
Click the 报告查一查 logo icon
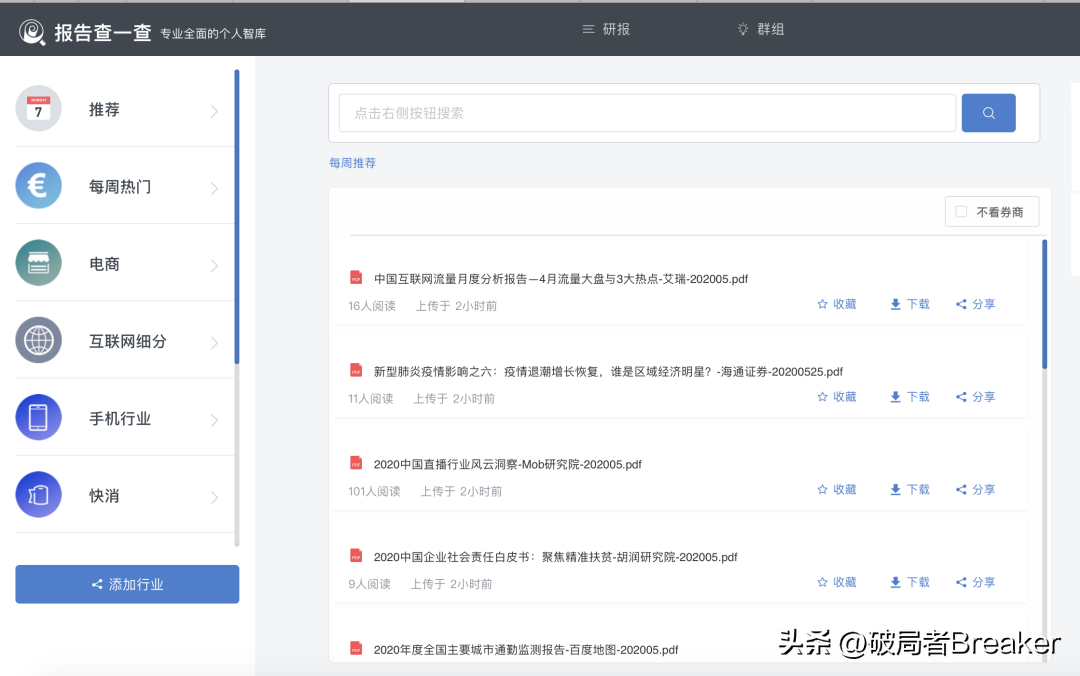29,29
